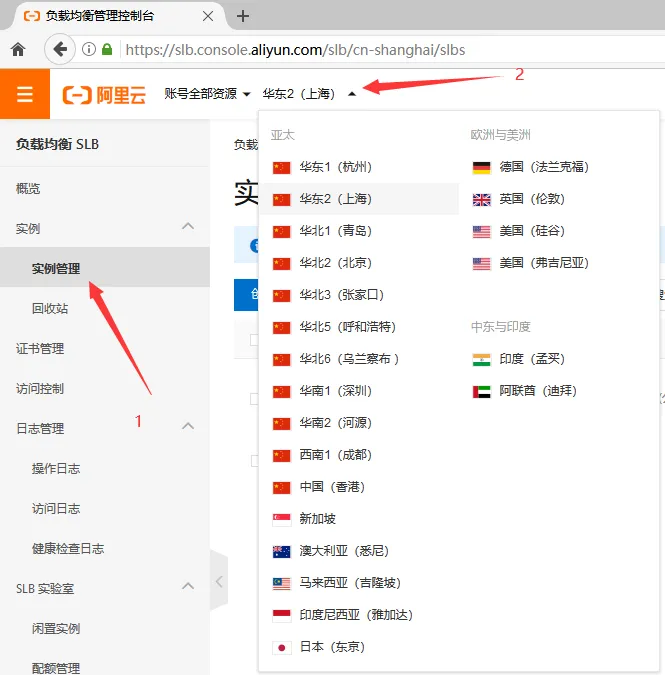
Task: Pick 英国（伦敦） region
Action: pyautogui.click(x=559, y=199)
